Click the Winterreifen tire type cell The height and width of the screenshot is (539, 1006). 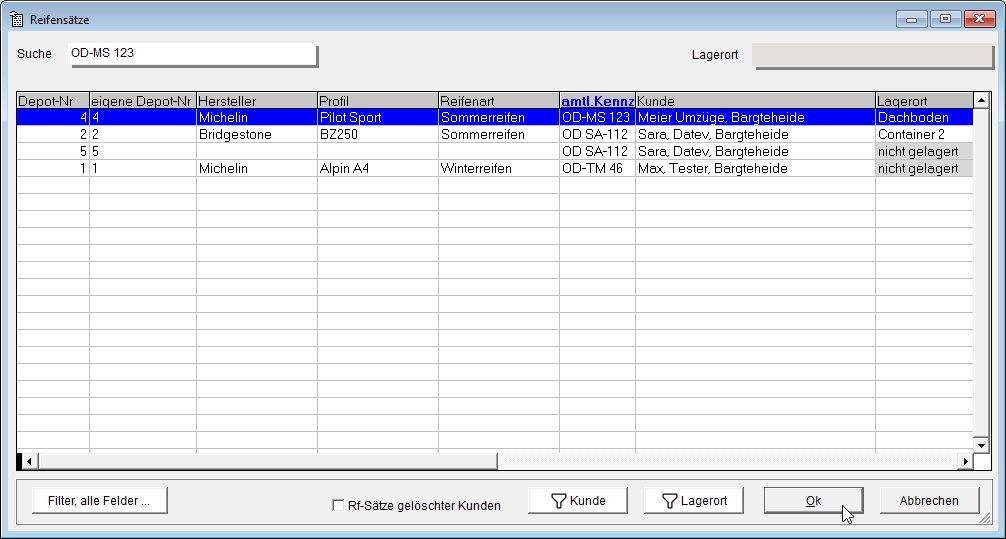[x=499, y=168]
